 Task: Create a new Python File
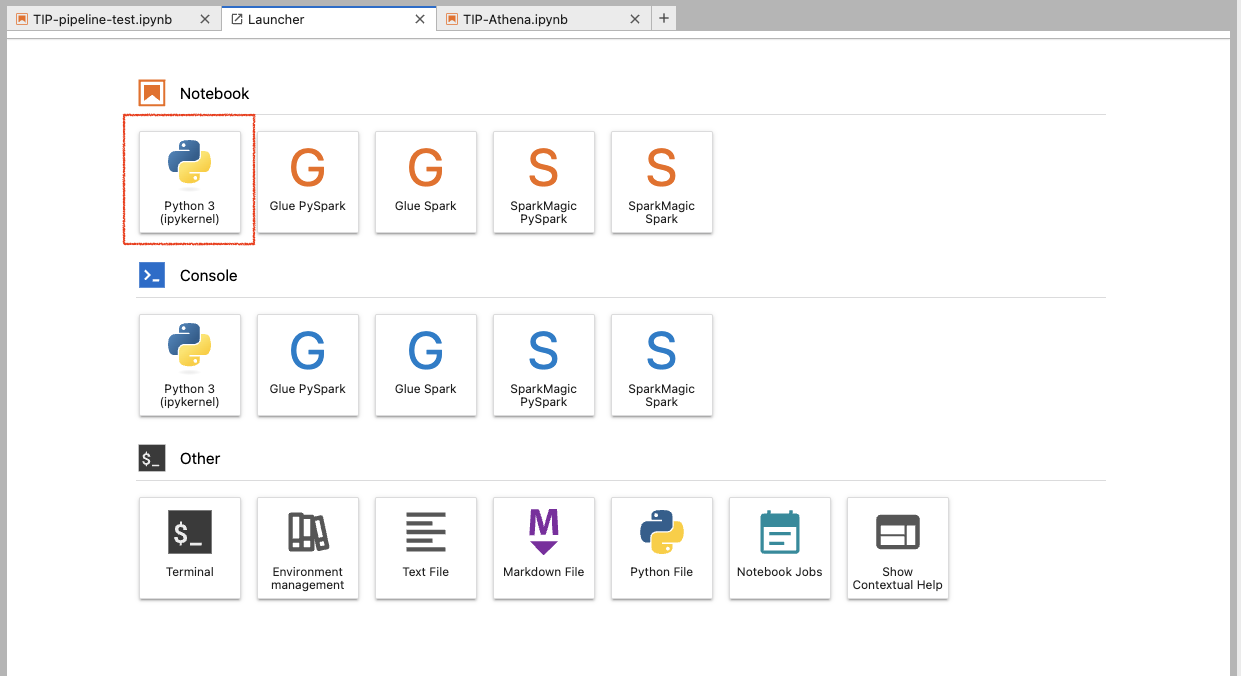point(662,548)
